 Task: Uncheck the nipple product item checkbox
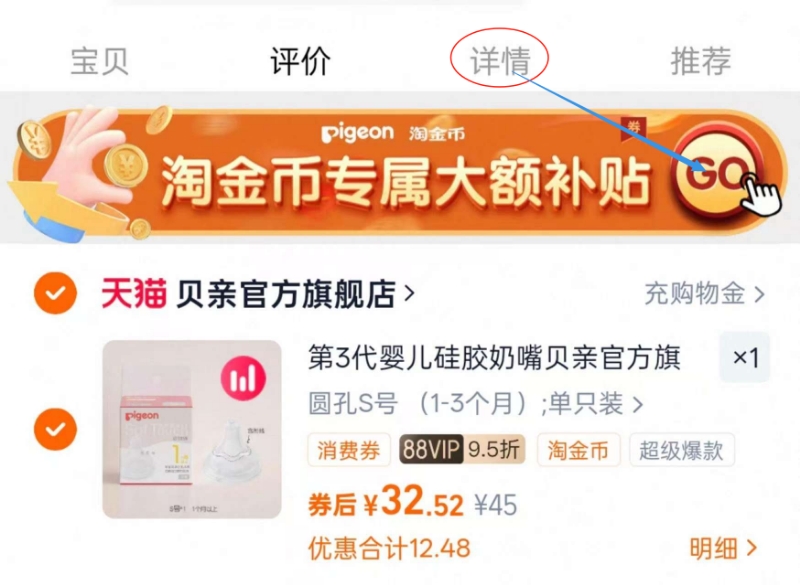pos(56,429)
